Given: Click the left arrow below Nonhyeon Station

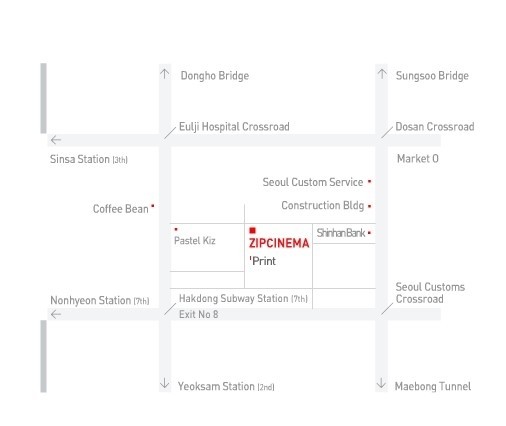Looking at the screenshot, I should [x=56, y=314].
